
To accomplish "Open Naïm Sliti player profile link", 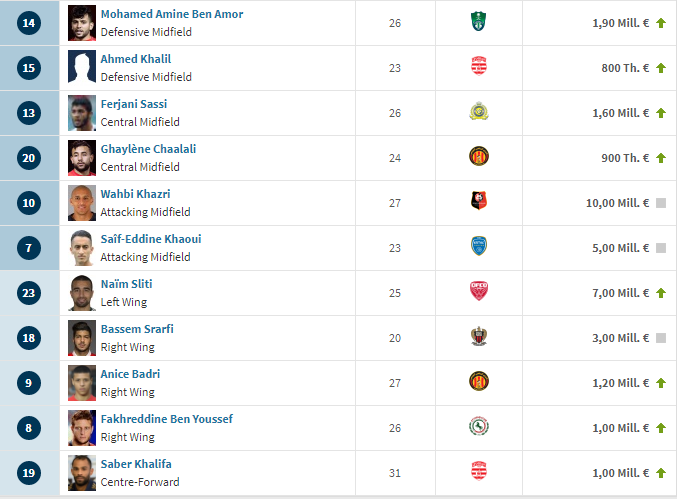I will 127,284.
